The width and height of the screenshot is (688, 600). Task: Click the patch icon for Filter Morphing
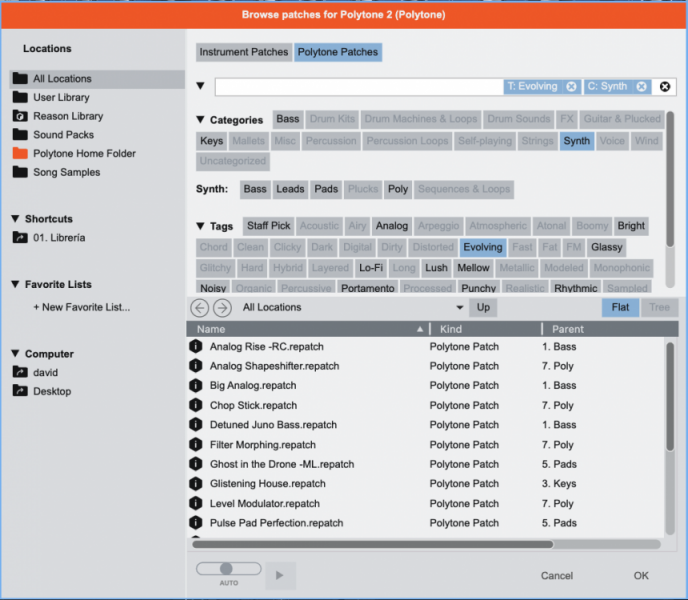[x=196, y=444]
